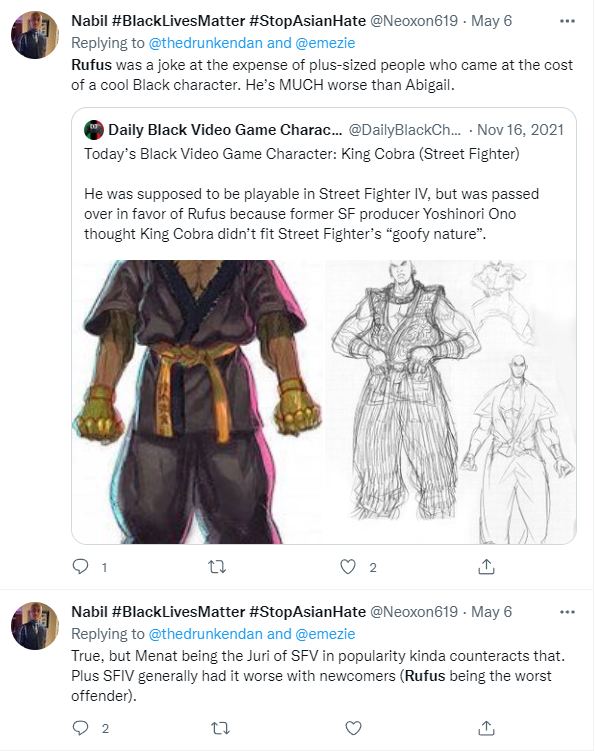Viewport: 595px width, 751px height.
Task: Open more options on second tweet
Action: pyautogui.click(x=567, y=612)
